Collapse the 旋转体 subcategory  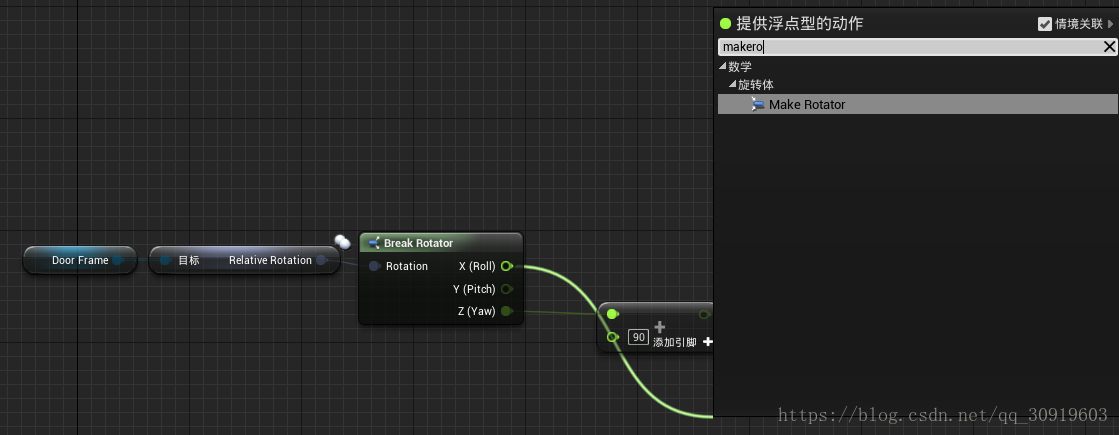[732, 84]
